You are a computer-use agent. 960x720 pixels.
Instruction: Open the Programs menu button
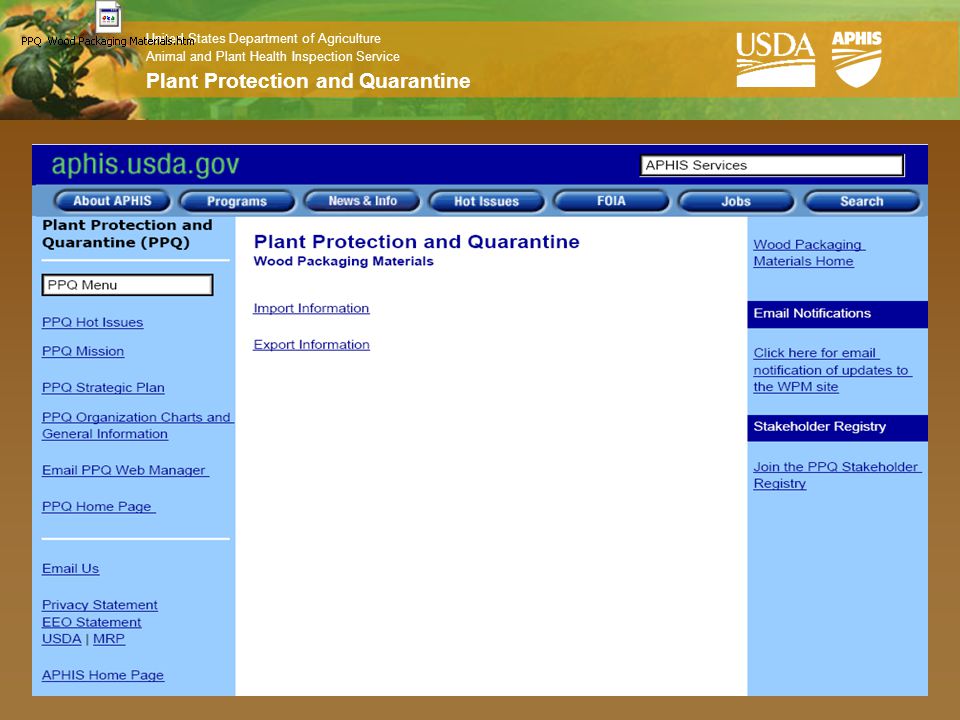237,201
